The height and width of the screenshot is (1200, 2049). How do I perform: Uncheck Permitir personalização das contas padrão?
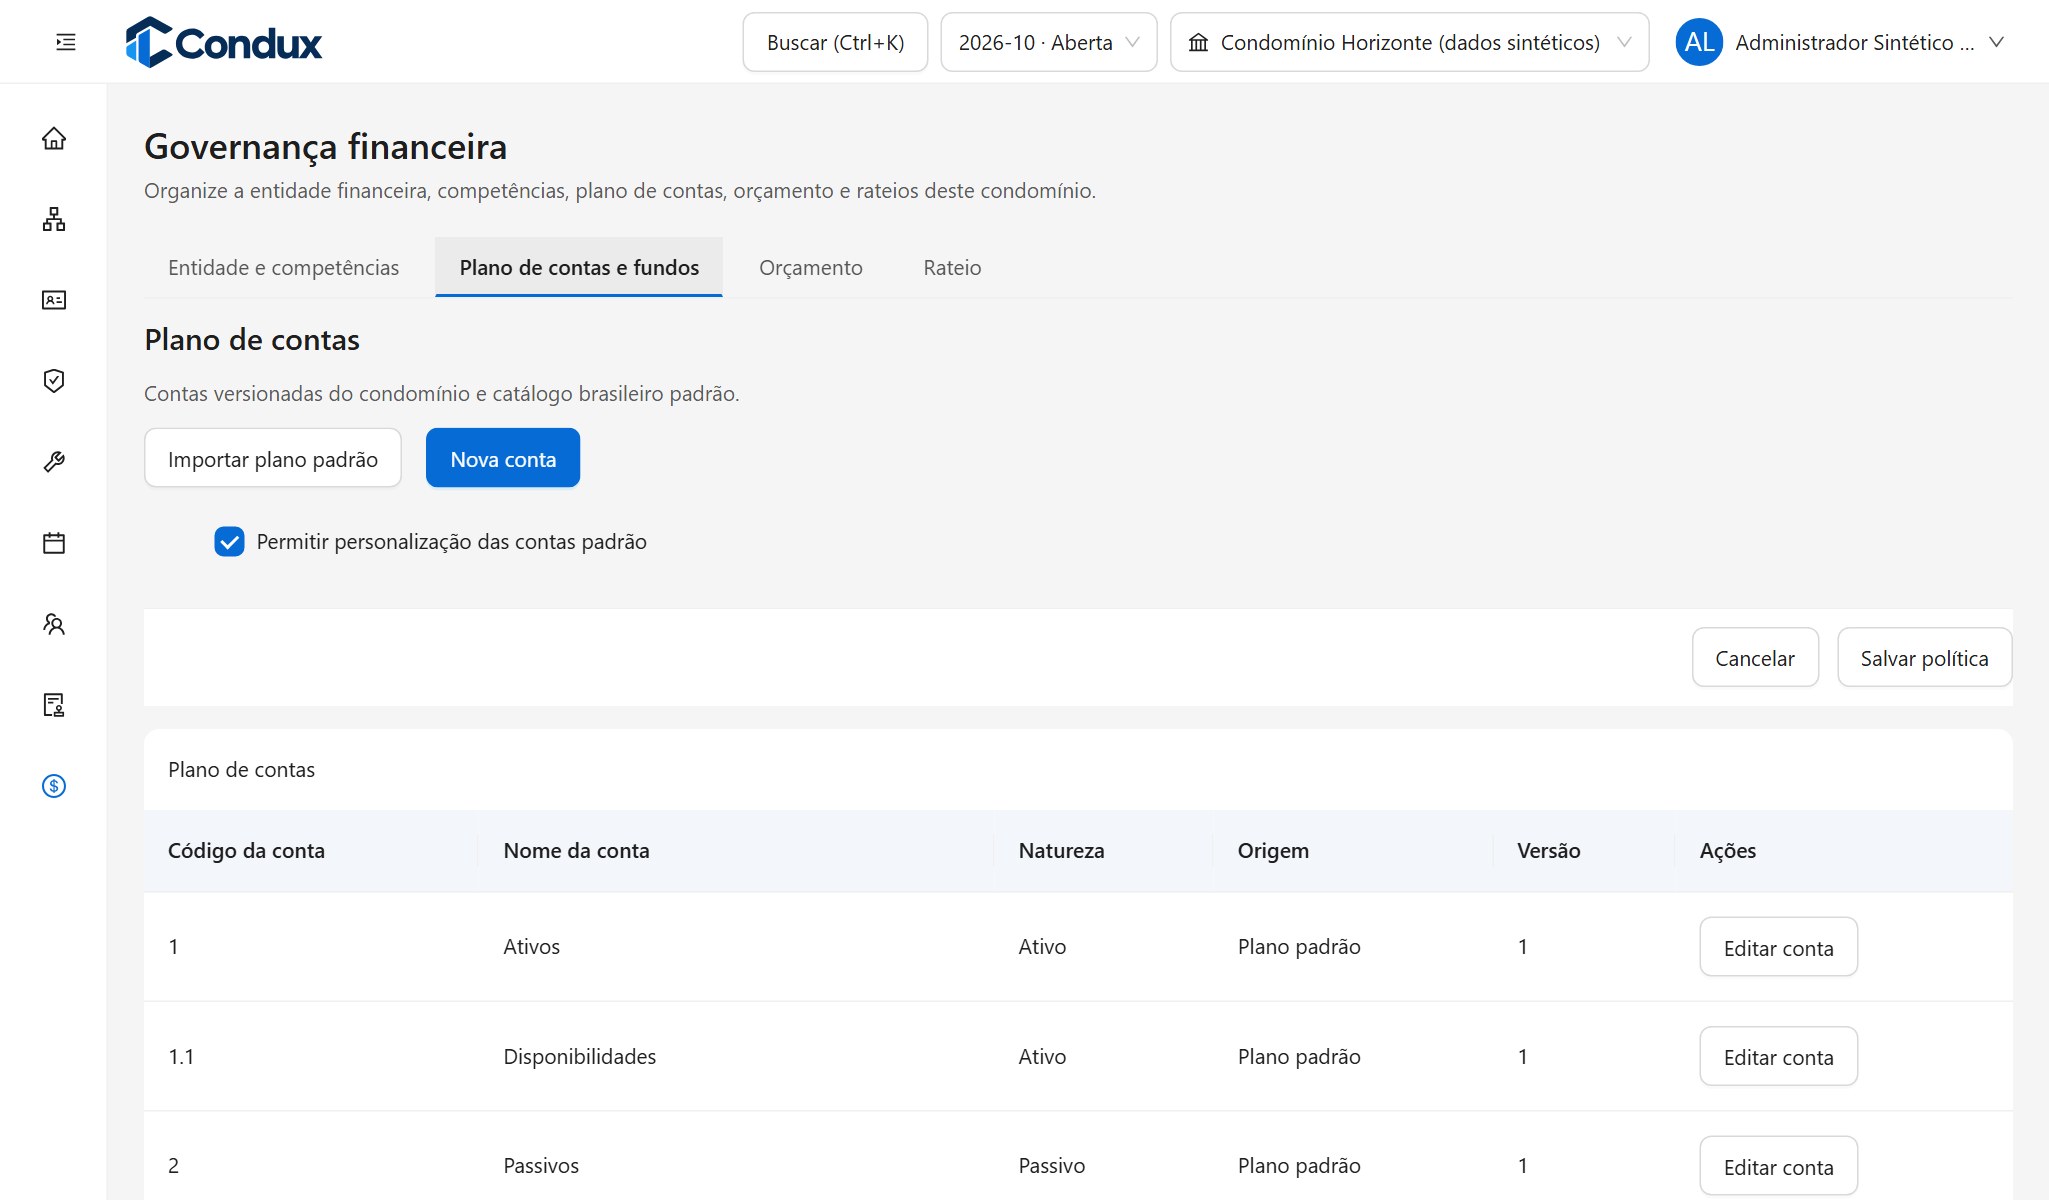pyautogui.click(x=229, y=542)
